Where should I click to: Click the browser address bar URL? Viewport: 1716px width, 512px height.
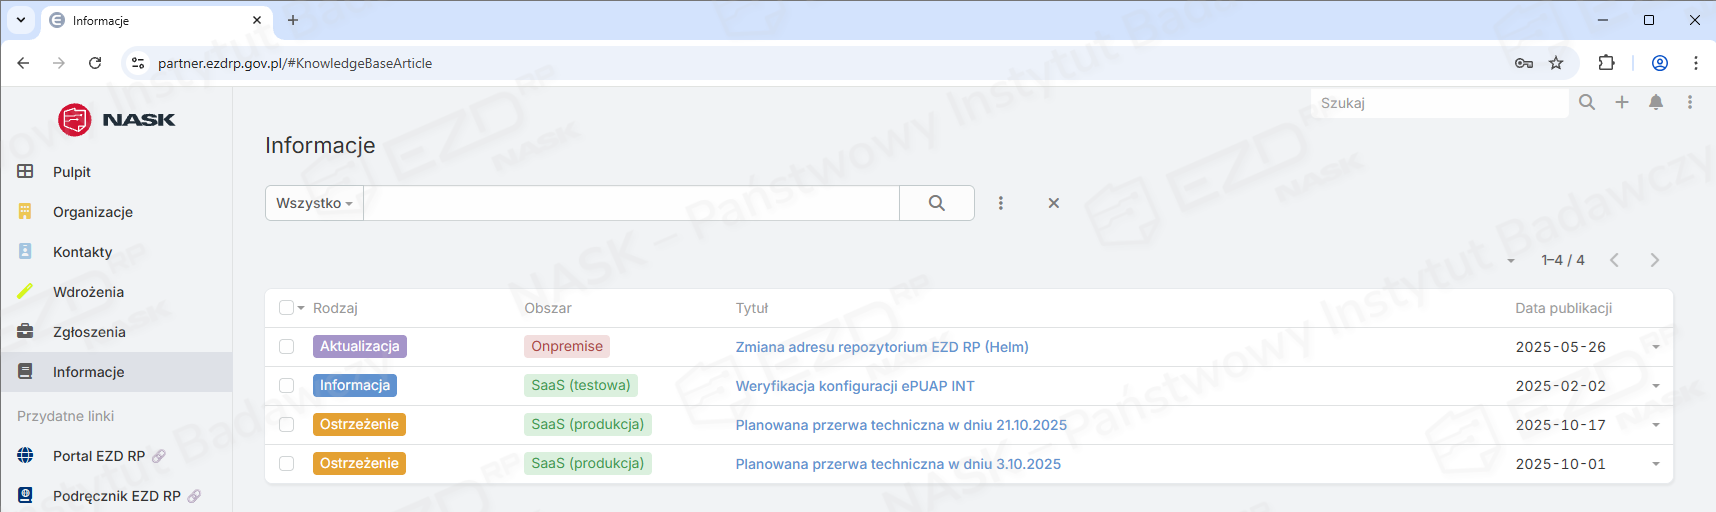pos(295,63)
